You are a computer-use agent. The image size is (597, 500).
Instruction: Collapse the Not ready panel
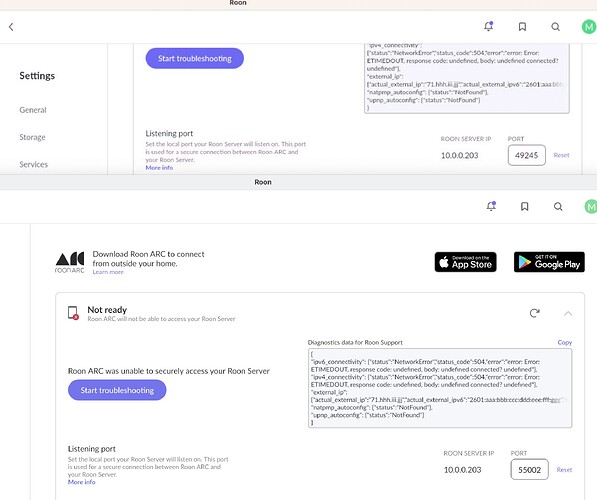click(x=568, y=313)
